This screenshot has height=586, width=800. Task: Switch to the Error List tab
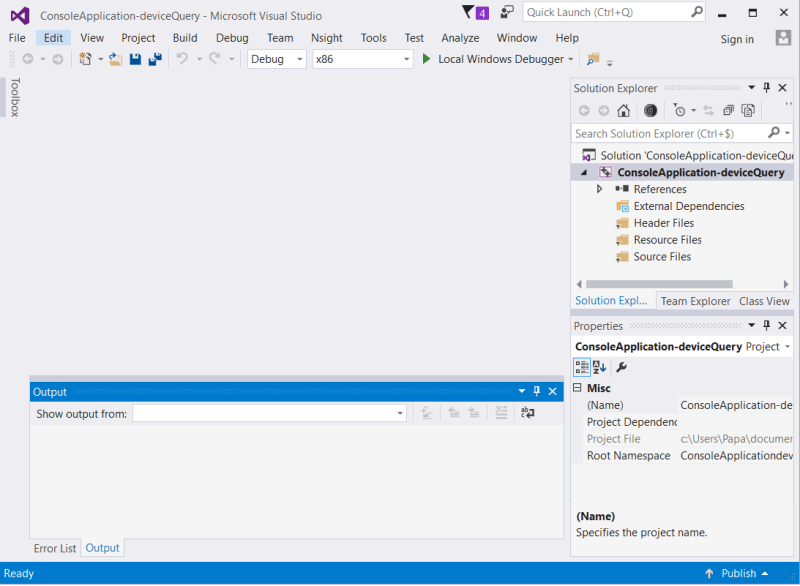tap(55, 548)
